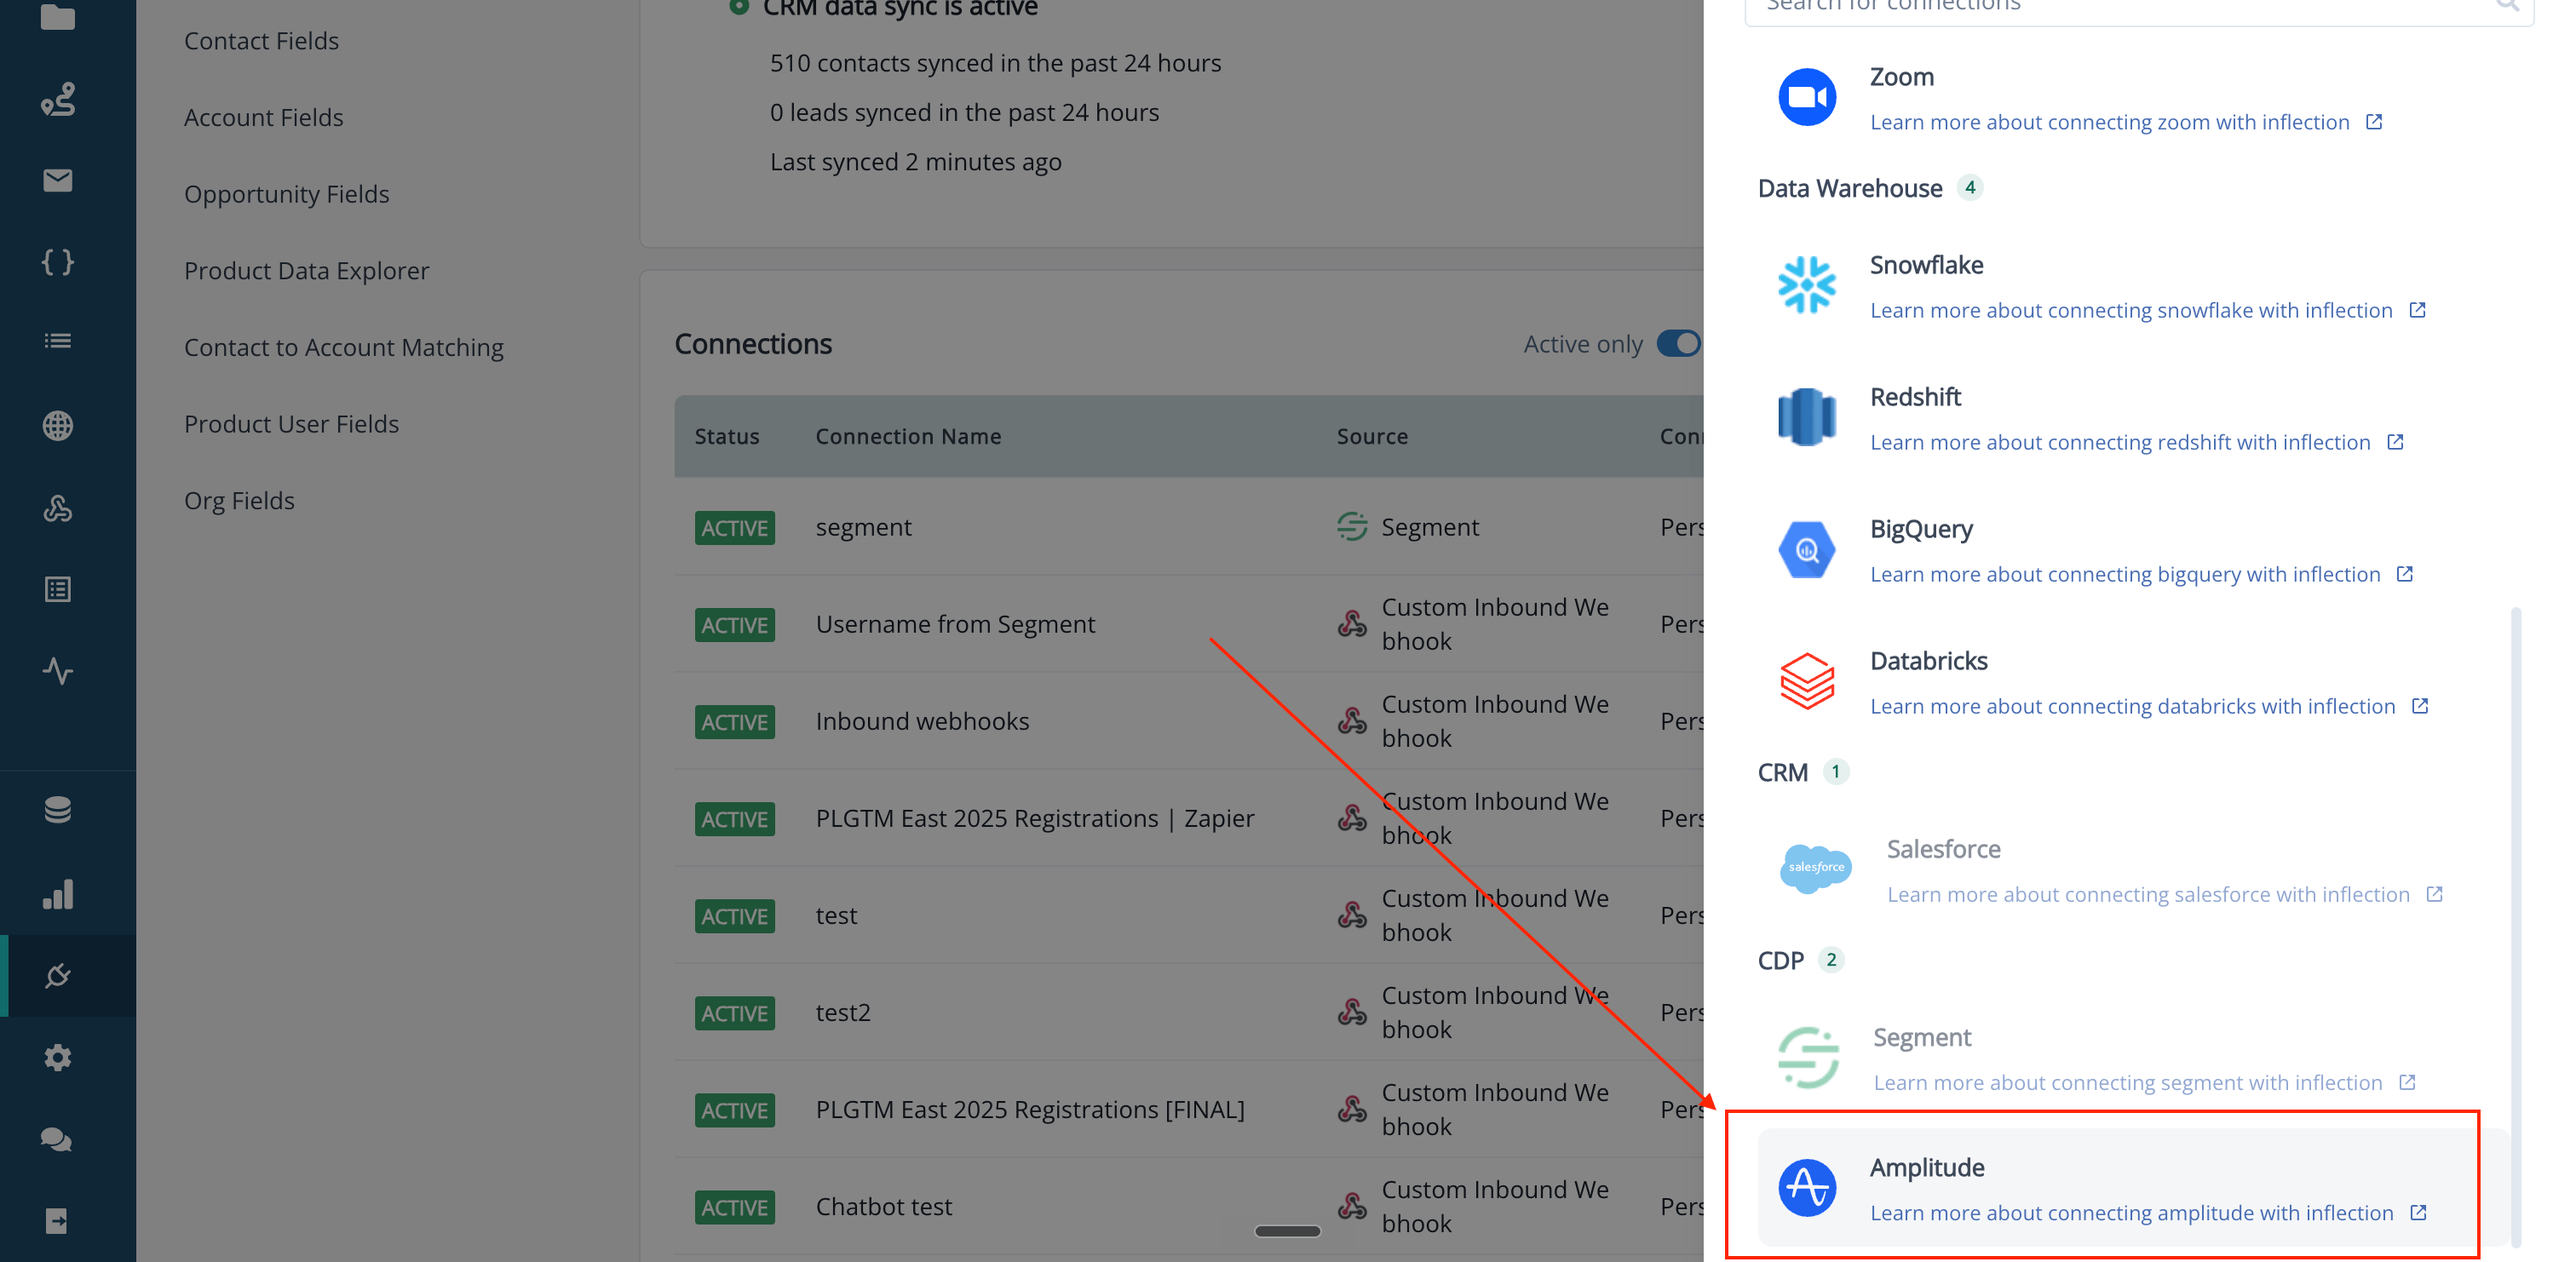Open the bar chart analytics icon

pos(58,893)
